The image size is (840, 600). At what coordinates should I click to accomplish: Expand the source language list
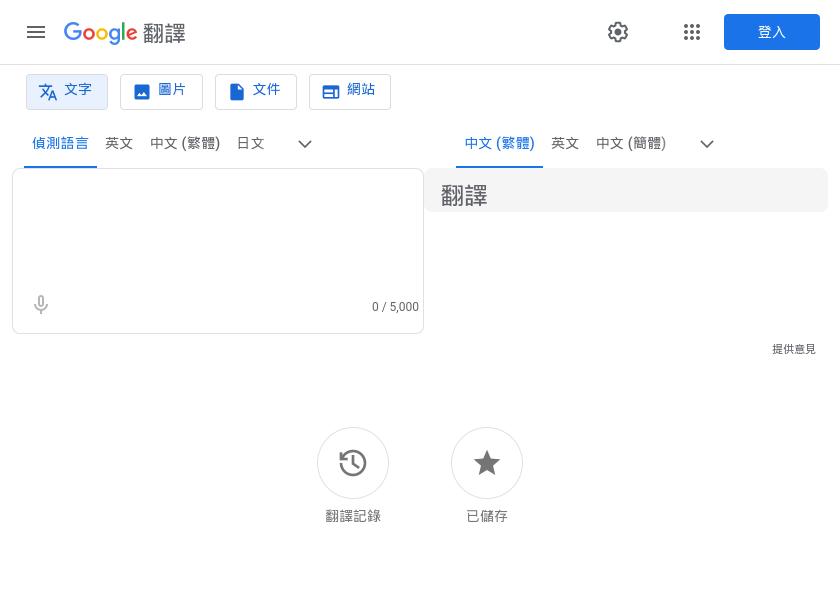[305, 144]
